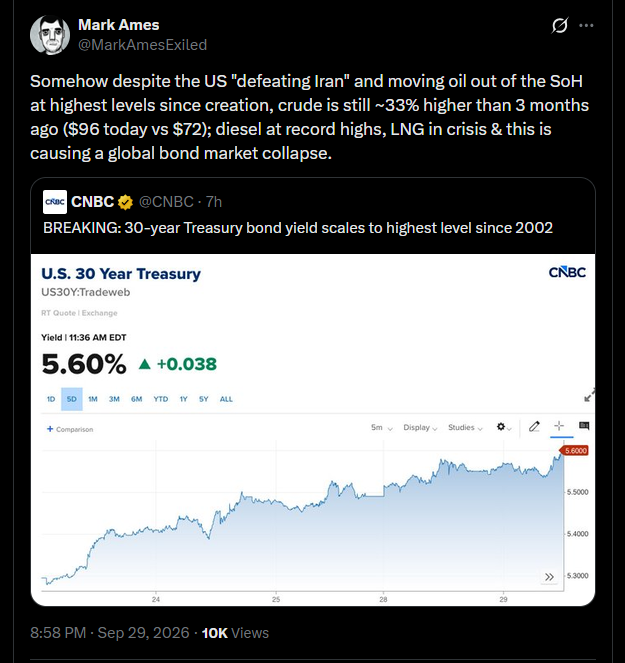This screenshot has height=663, width=625.
Task: Open the three-dot more options menu
Action: [586, 25]
